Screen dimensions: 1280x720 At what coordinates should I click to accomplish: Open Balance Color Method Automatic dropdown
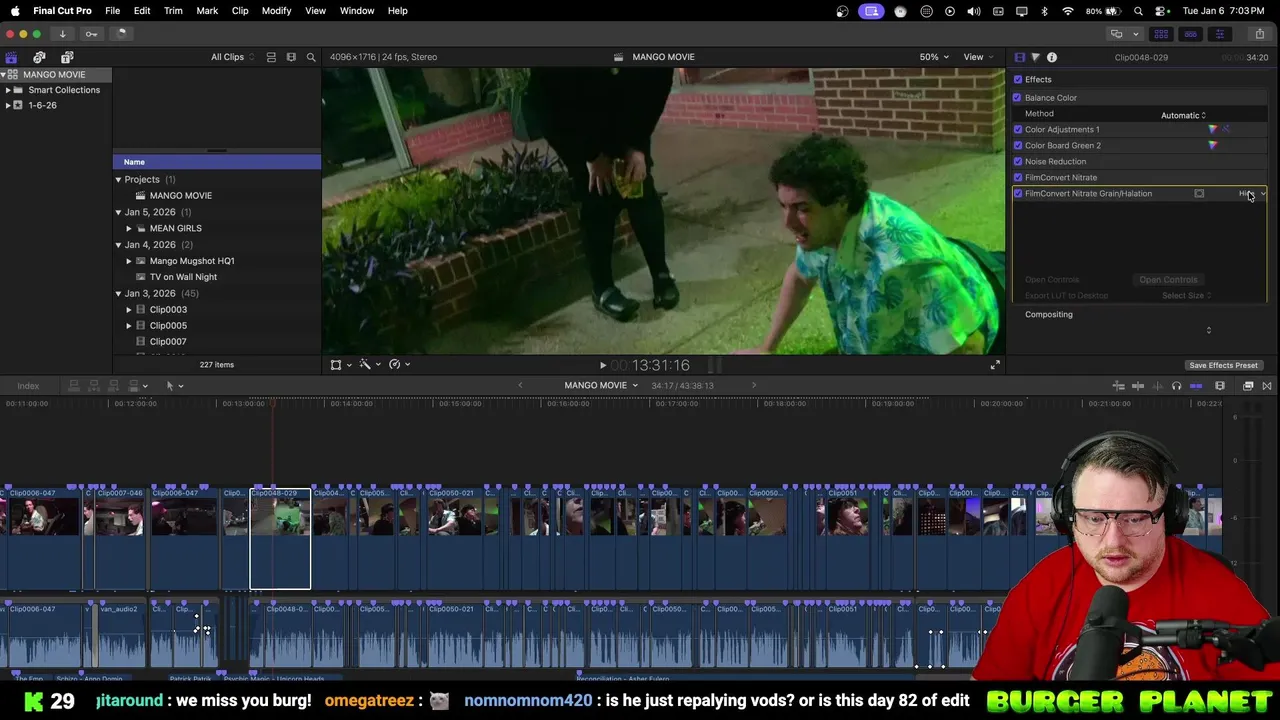tap(1183, 115)
